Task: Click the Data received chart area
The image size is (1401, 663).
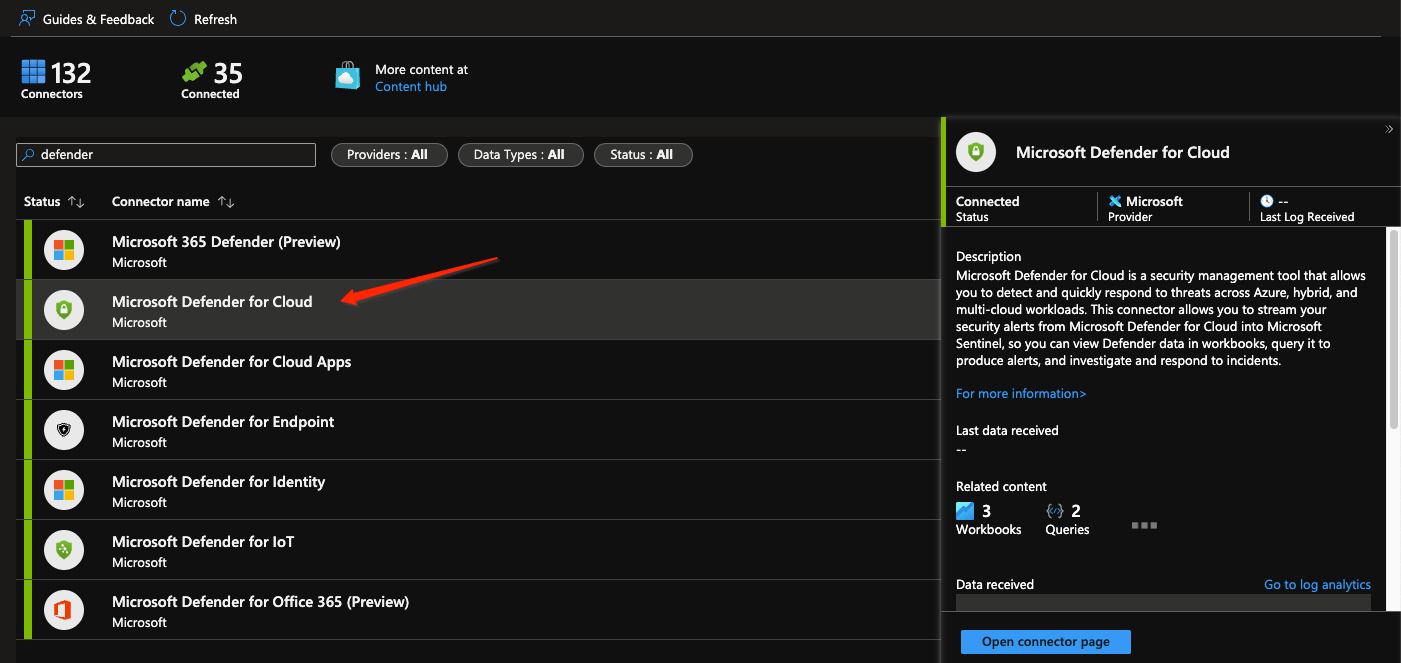Action: coord(1163,602)
